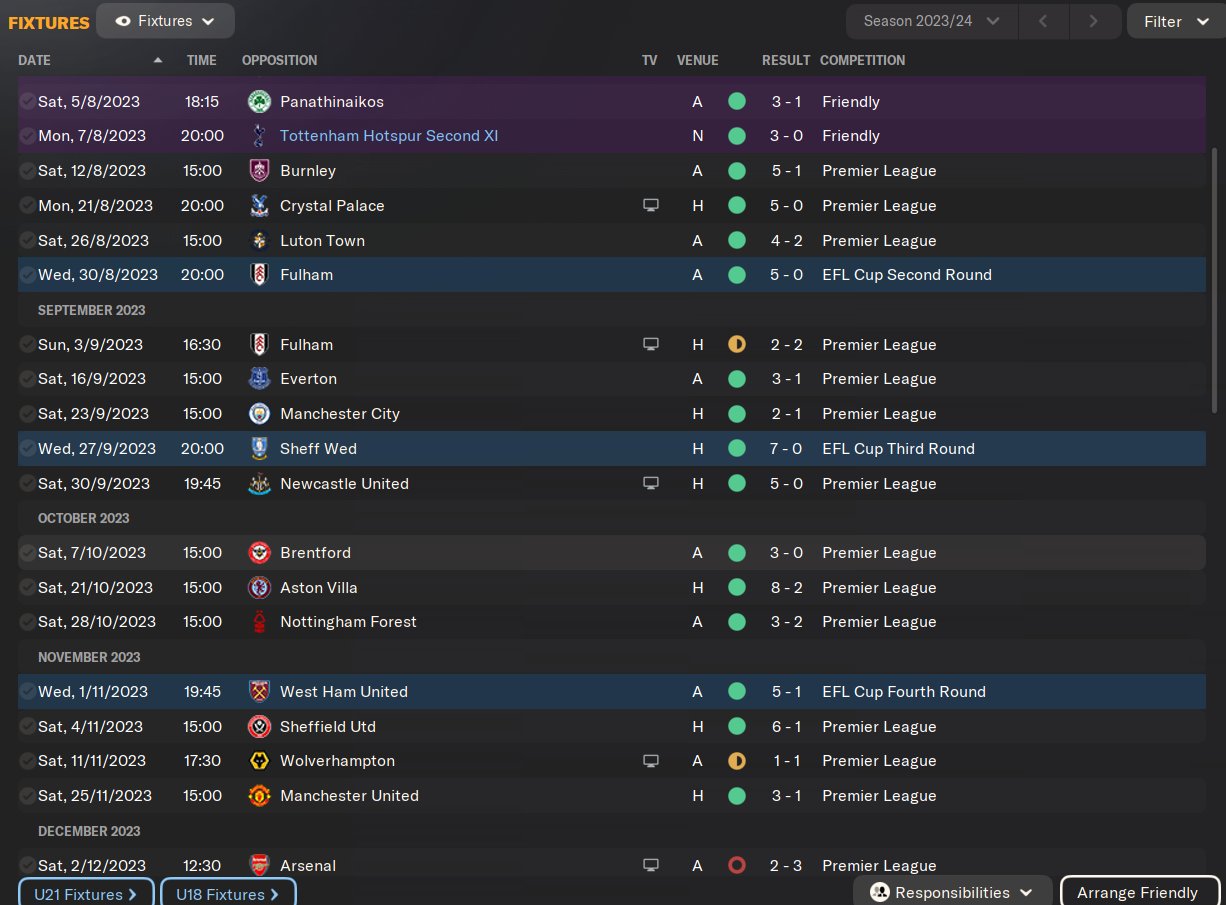This screenshot has height=905, width=1226.
Task: Go to next season with the right arrow
Action: click(1093, 21)
